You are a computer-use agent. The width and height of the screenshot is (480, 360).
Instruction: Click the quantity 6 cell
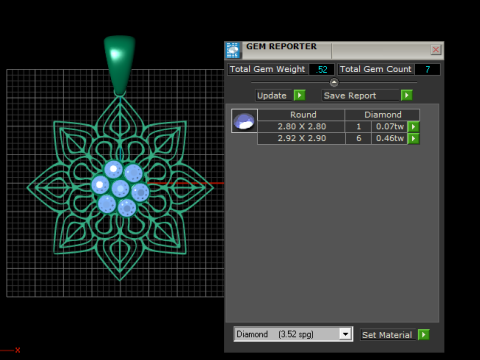(358, 138)
